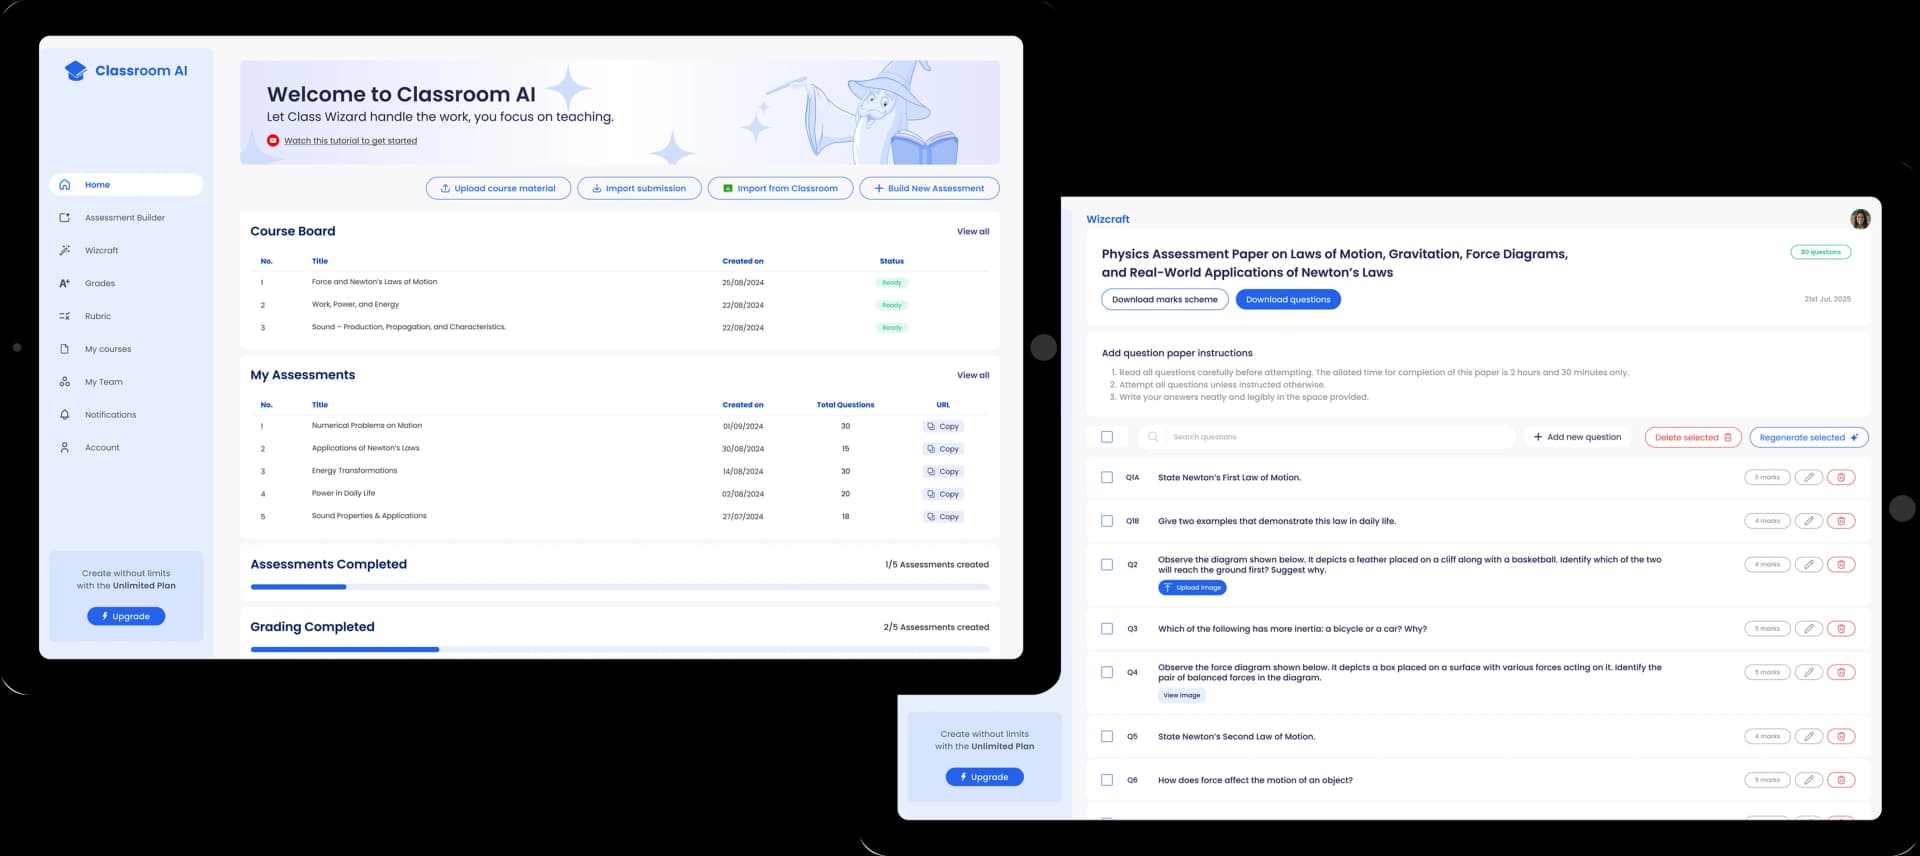Check the Q1B question checkbox
Image resolution: width=1920 pixels, height=856 pixels.
point(1107,521)
